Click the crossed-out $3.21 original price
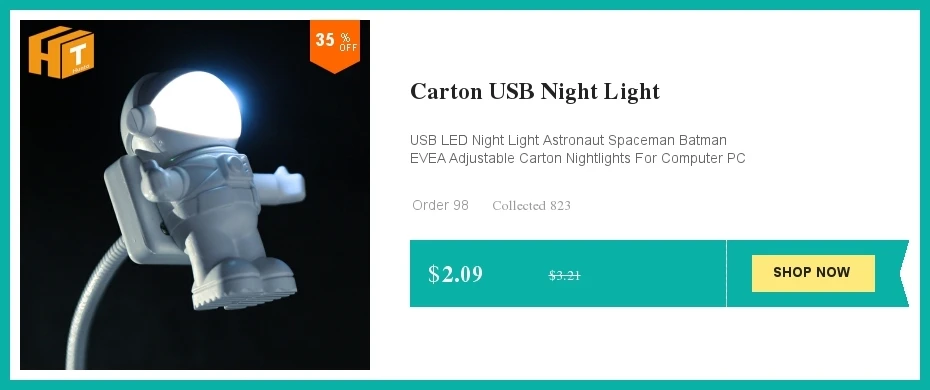Screen dimensions: 930x390 [564, 275]
